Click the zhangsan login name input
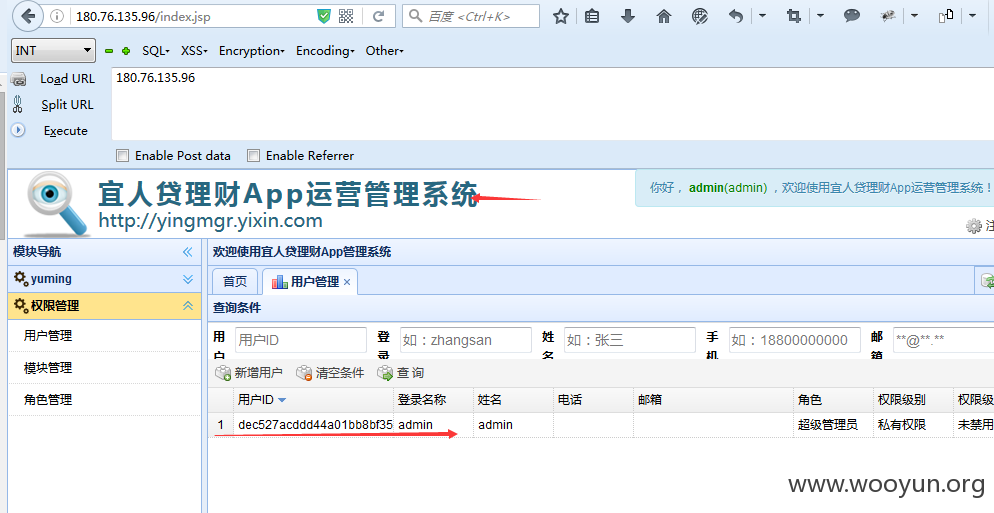Screen dimensions: 994x513 tap(465, 340)
